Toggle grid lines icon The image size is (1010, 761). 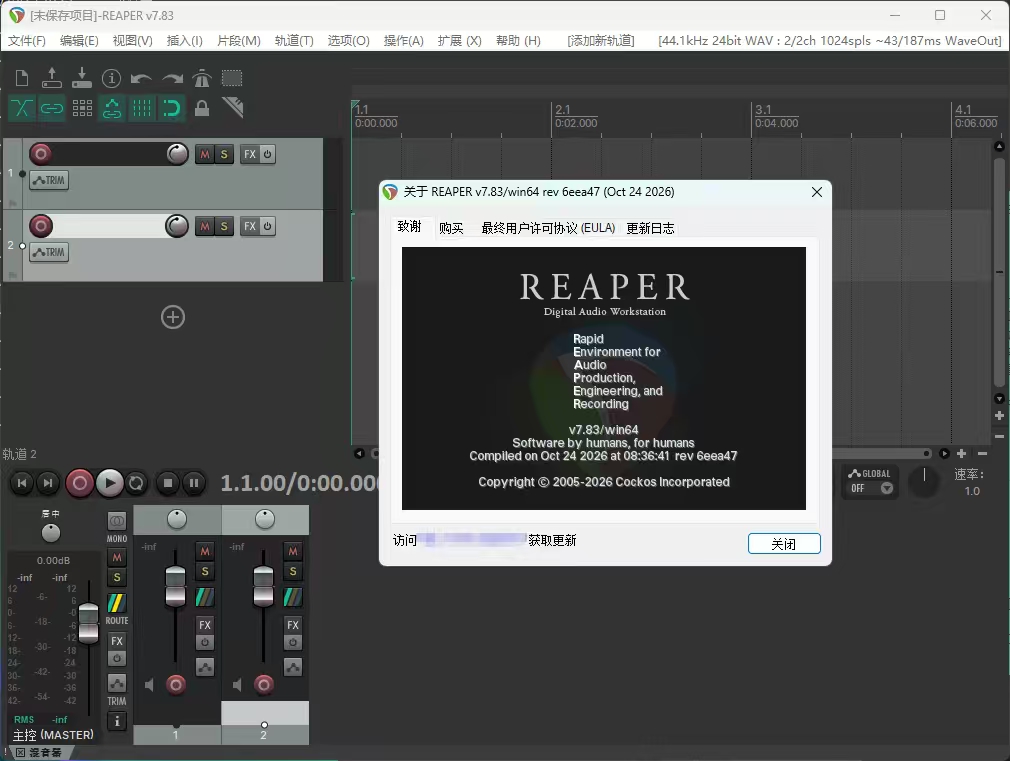142,108
